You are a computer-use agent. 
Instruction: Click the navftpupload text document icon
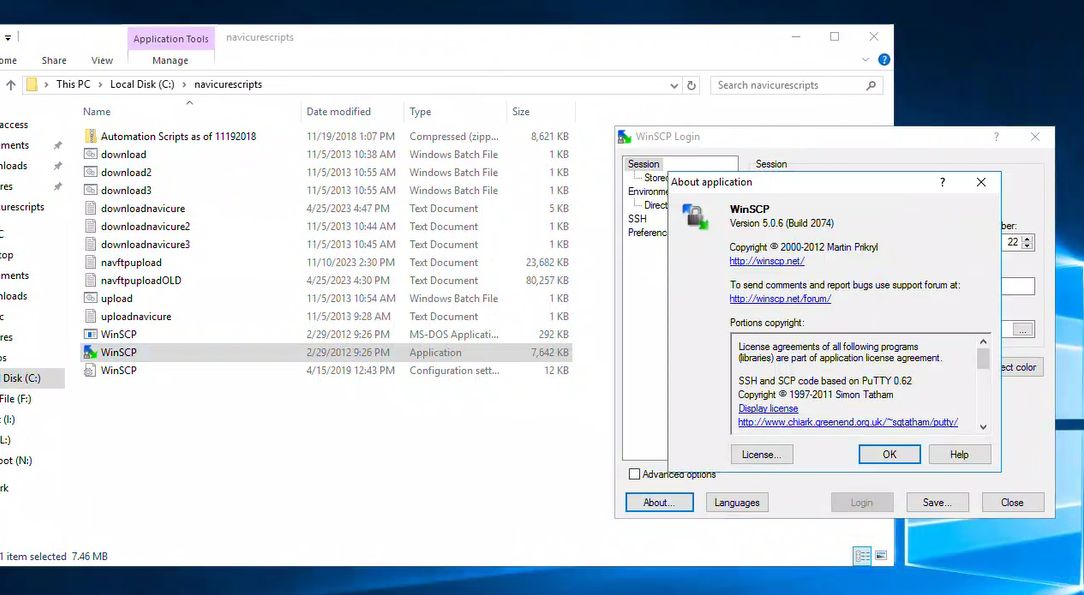click(x=90, y=262)
